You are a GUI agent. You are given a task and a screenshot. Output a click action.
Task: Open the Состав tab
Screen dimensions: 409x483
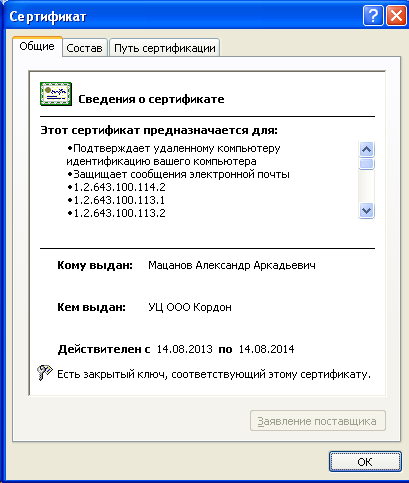coord(84,48)
